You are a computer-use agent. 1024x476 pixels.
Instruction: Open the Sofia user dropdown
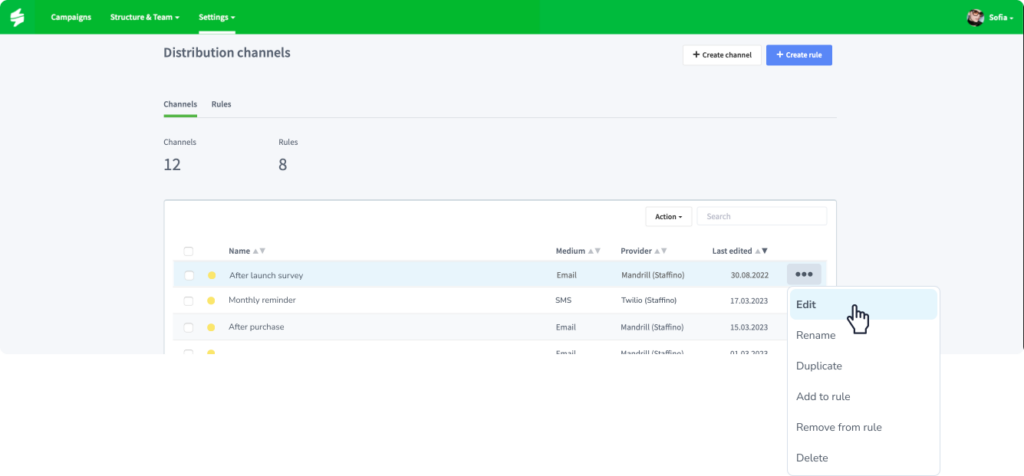(x=1001, y=18)
